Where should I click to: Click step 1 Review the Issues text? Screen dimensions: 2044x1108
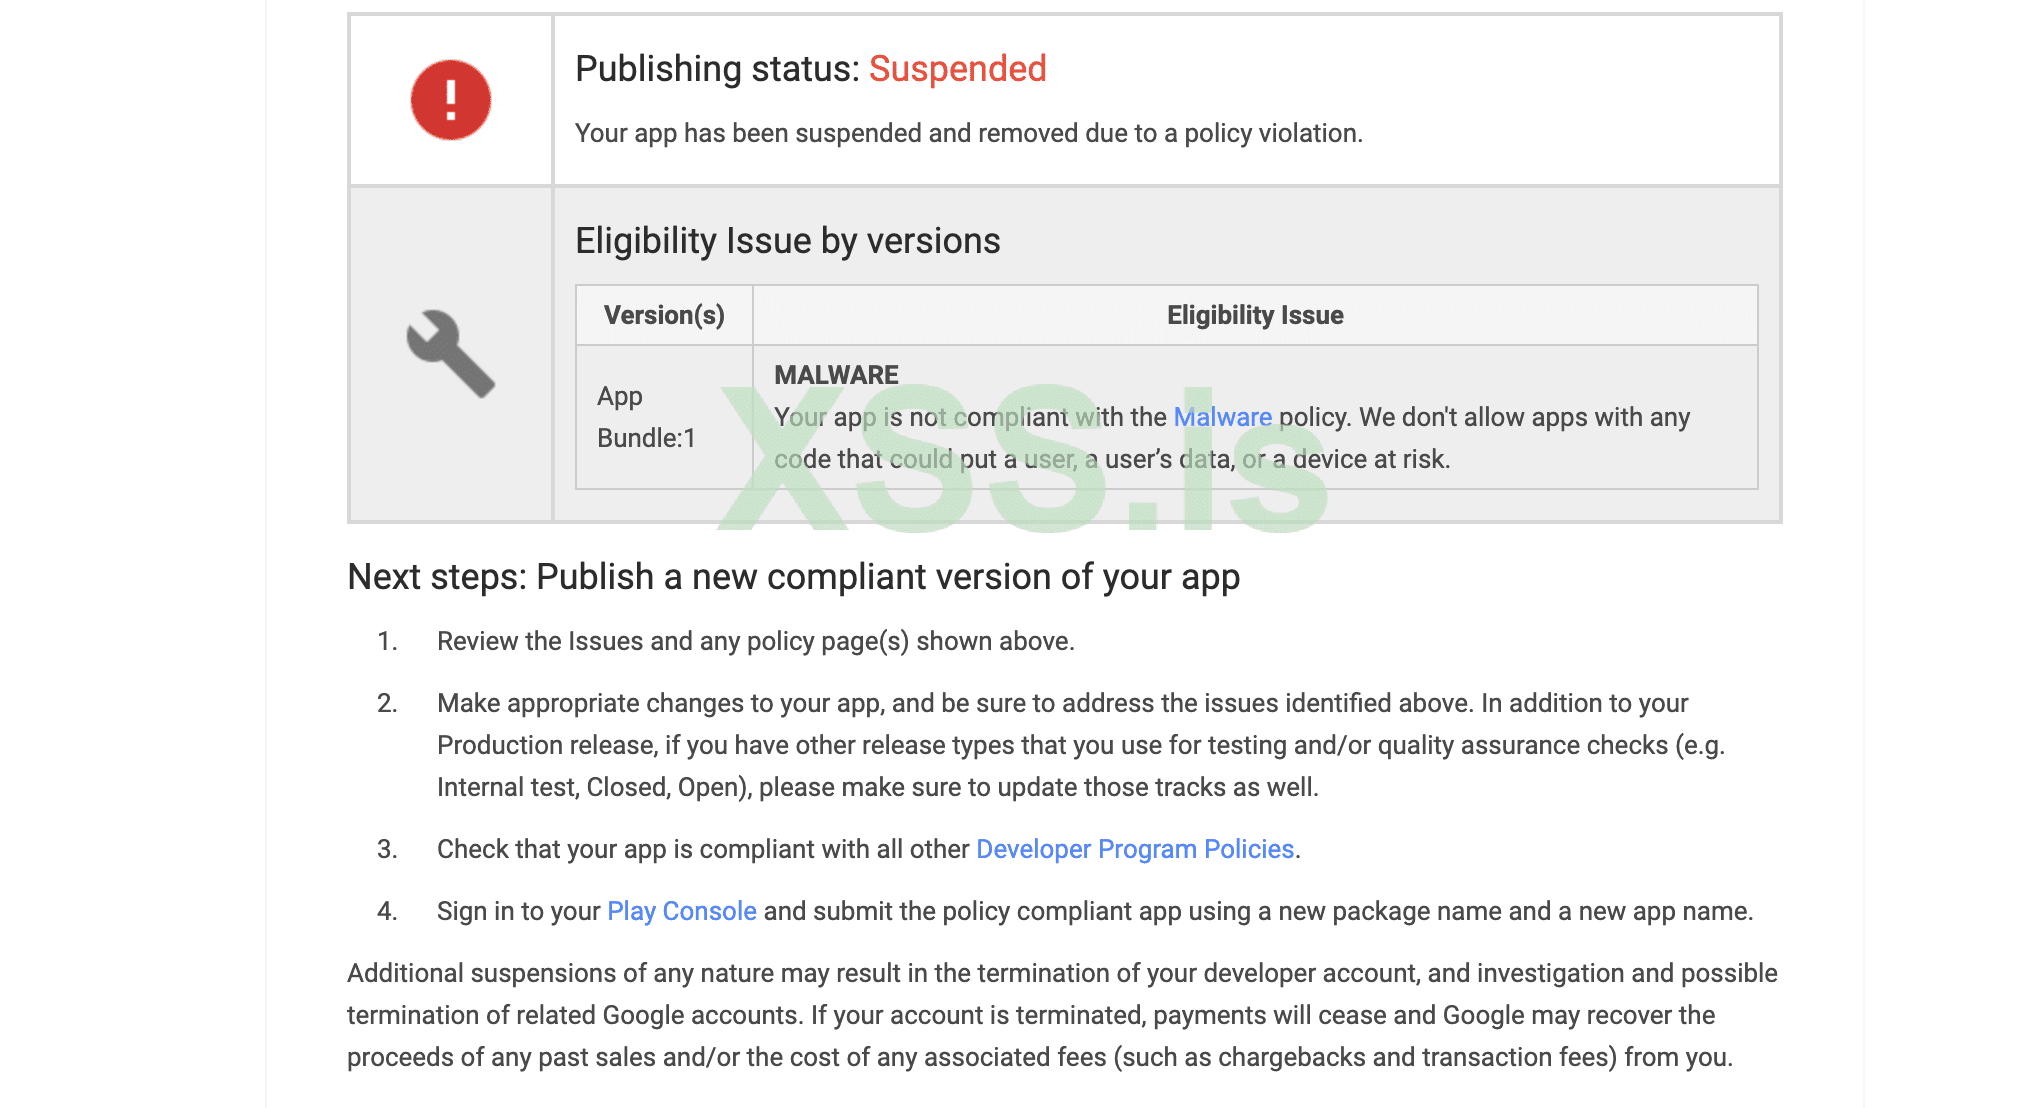click(755, 641)
